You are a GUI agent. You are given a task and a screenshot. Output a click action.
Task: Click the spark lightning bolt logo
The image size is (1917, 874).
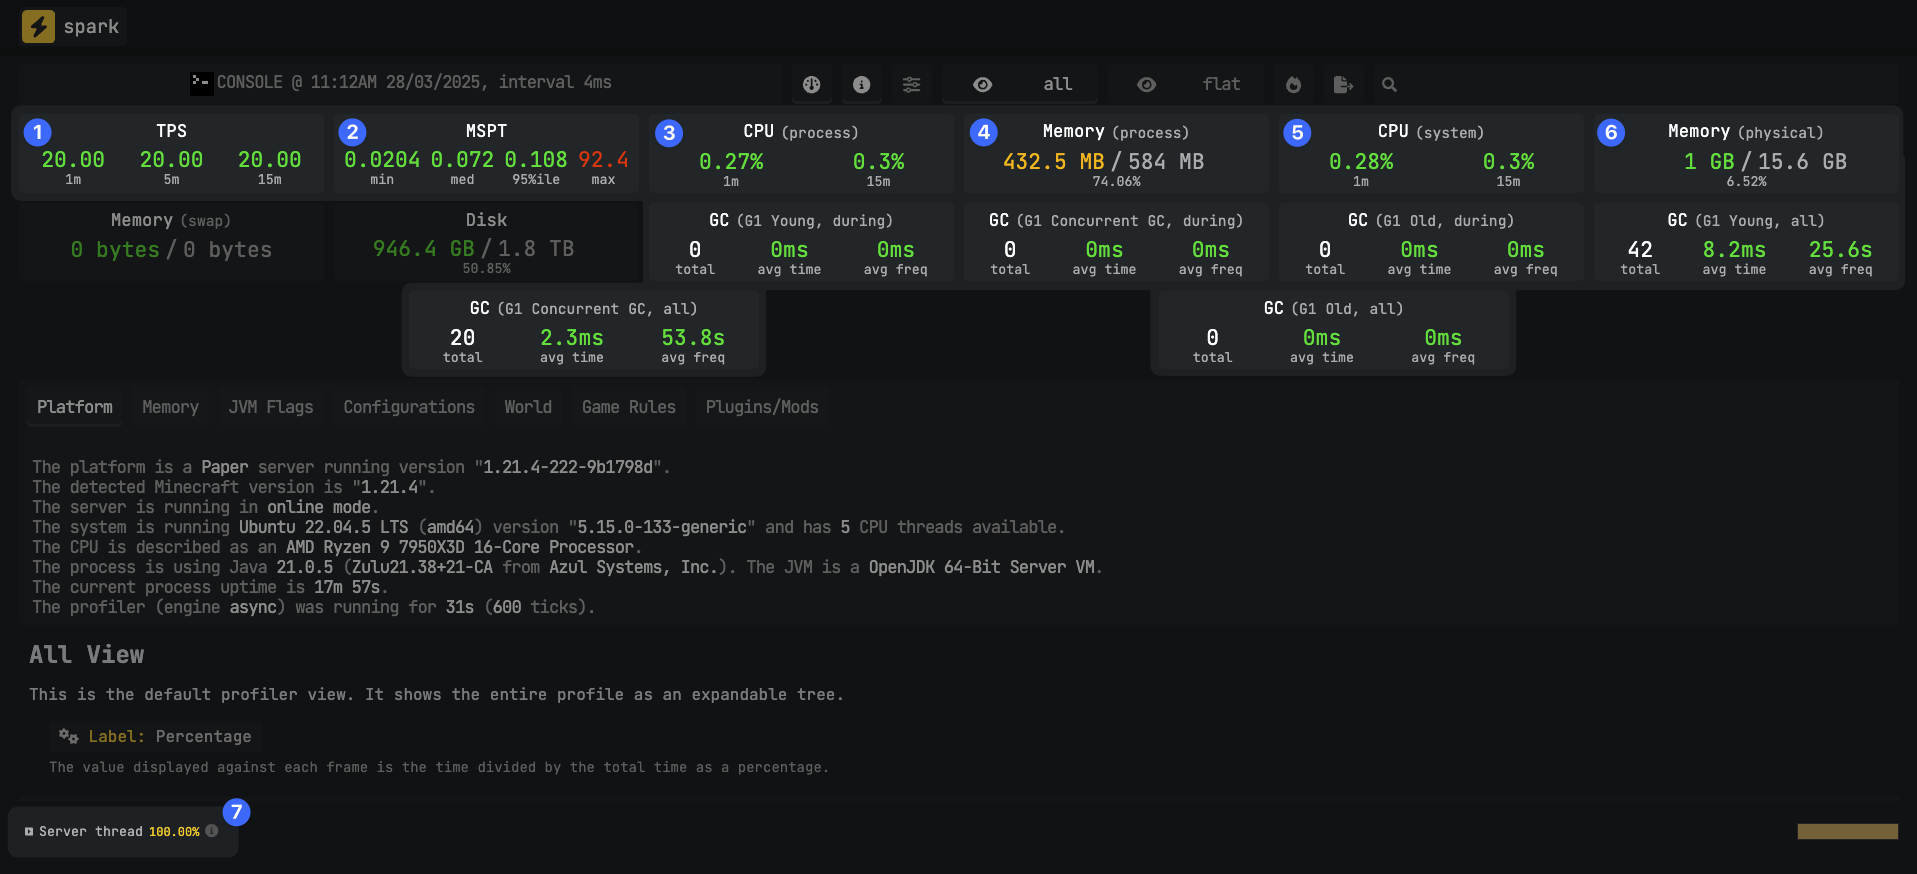(x=39, y=26)
